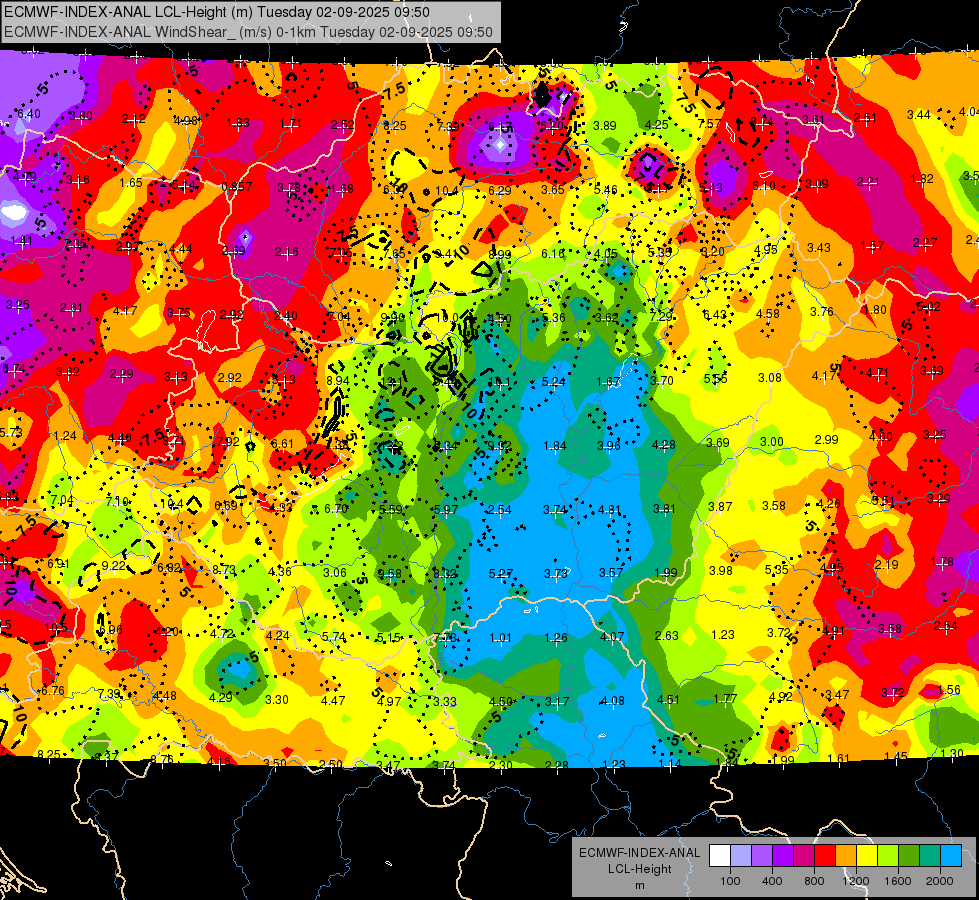Click the wind shear value 3.87
The image size is (979, 900).
click(720, 507)
